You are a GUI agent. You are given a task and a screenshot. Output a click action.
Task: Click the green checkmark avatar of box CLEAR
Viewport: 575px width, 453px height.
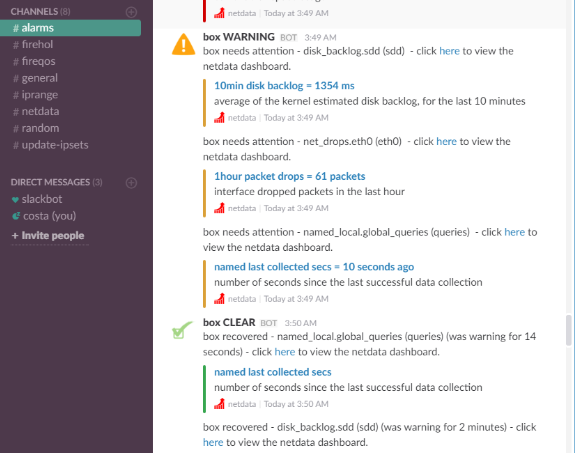tap(182, 330)
